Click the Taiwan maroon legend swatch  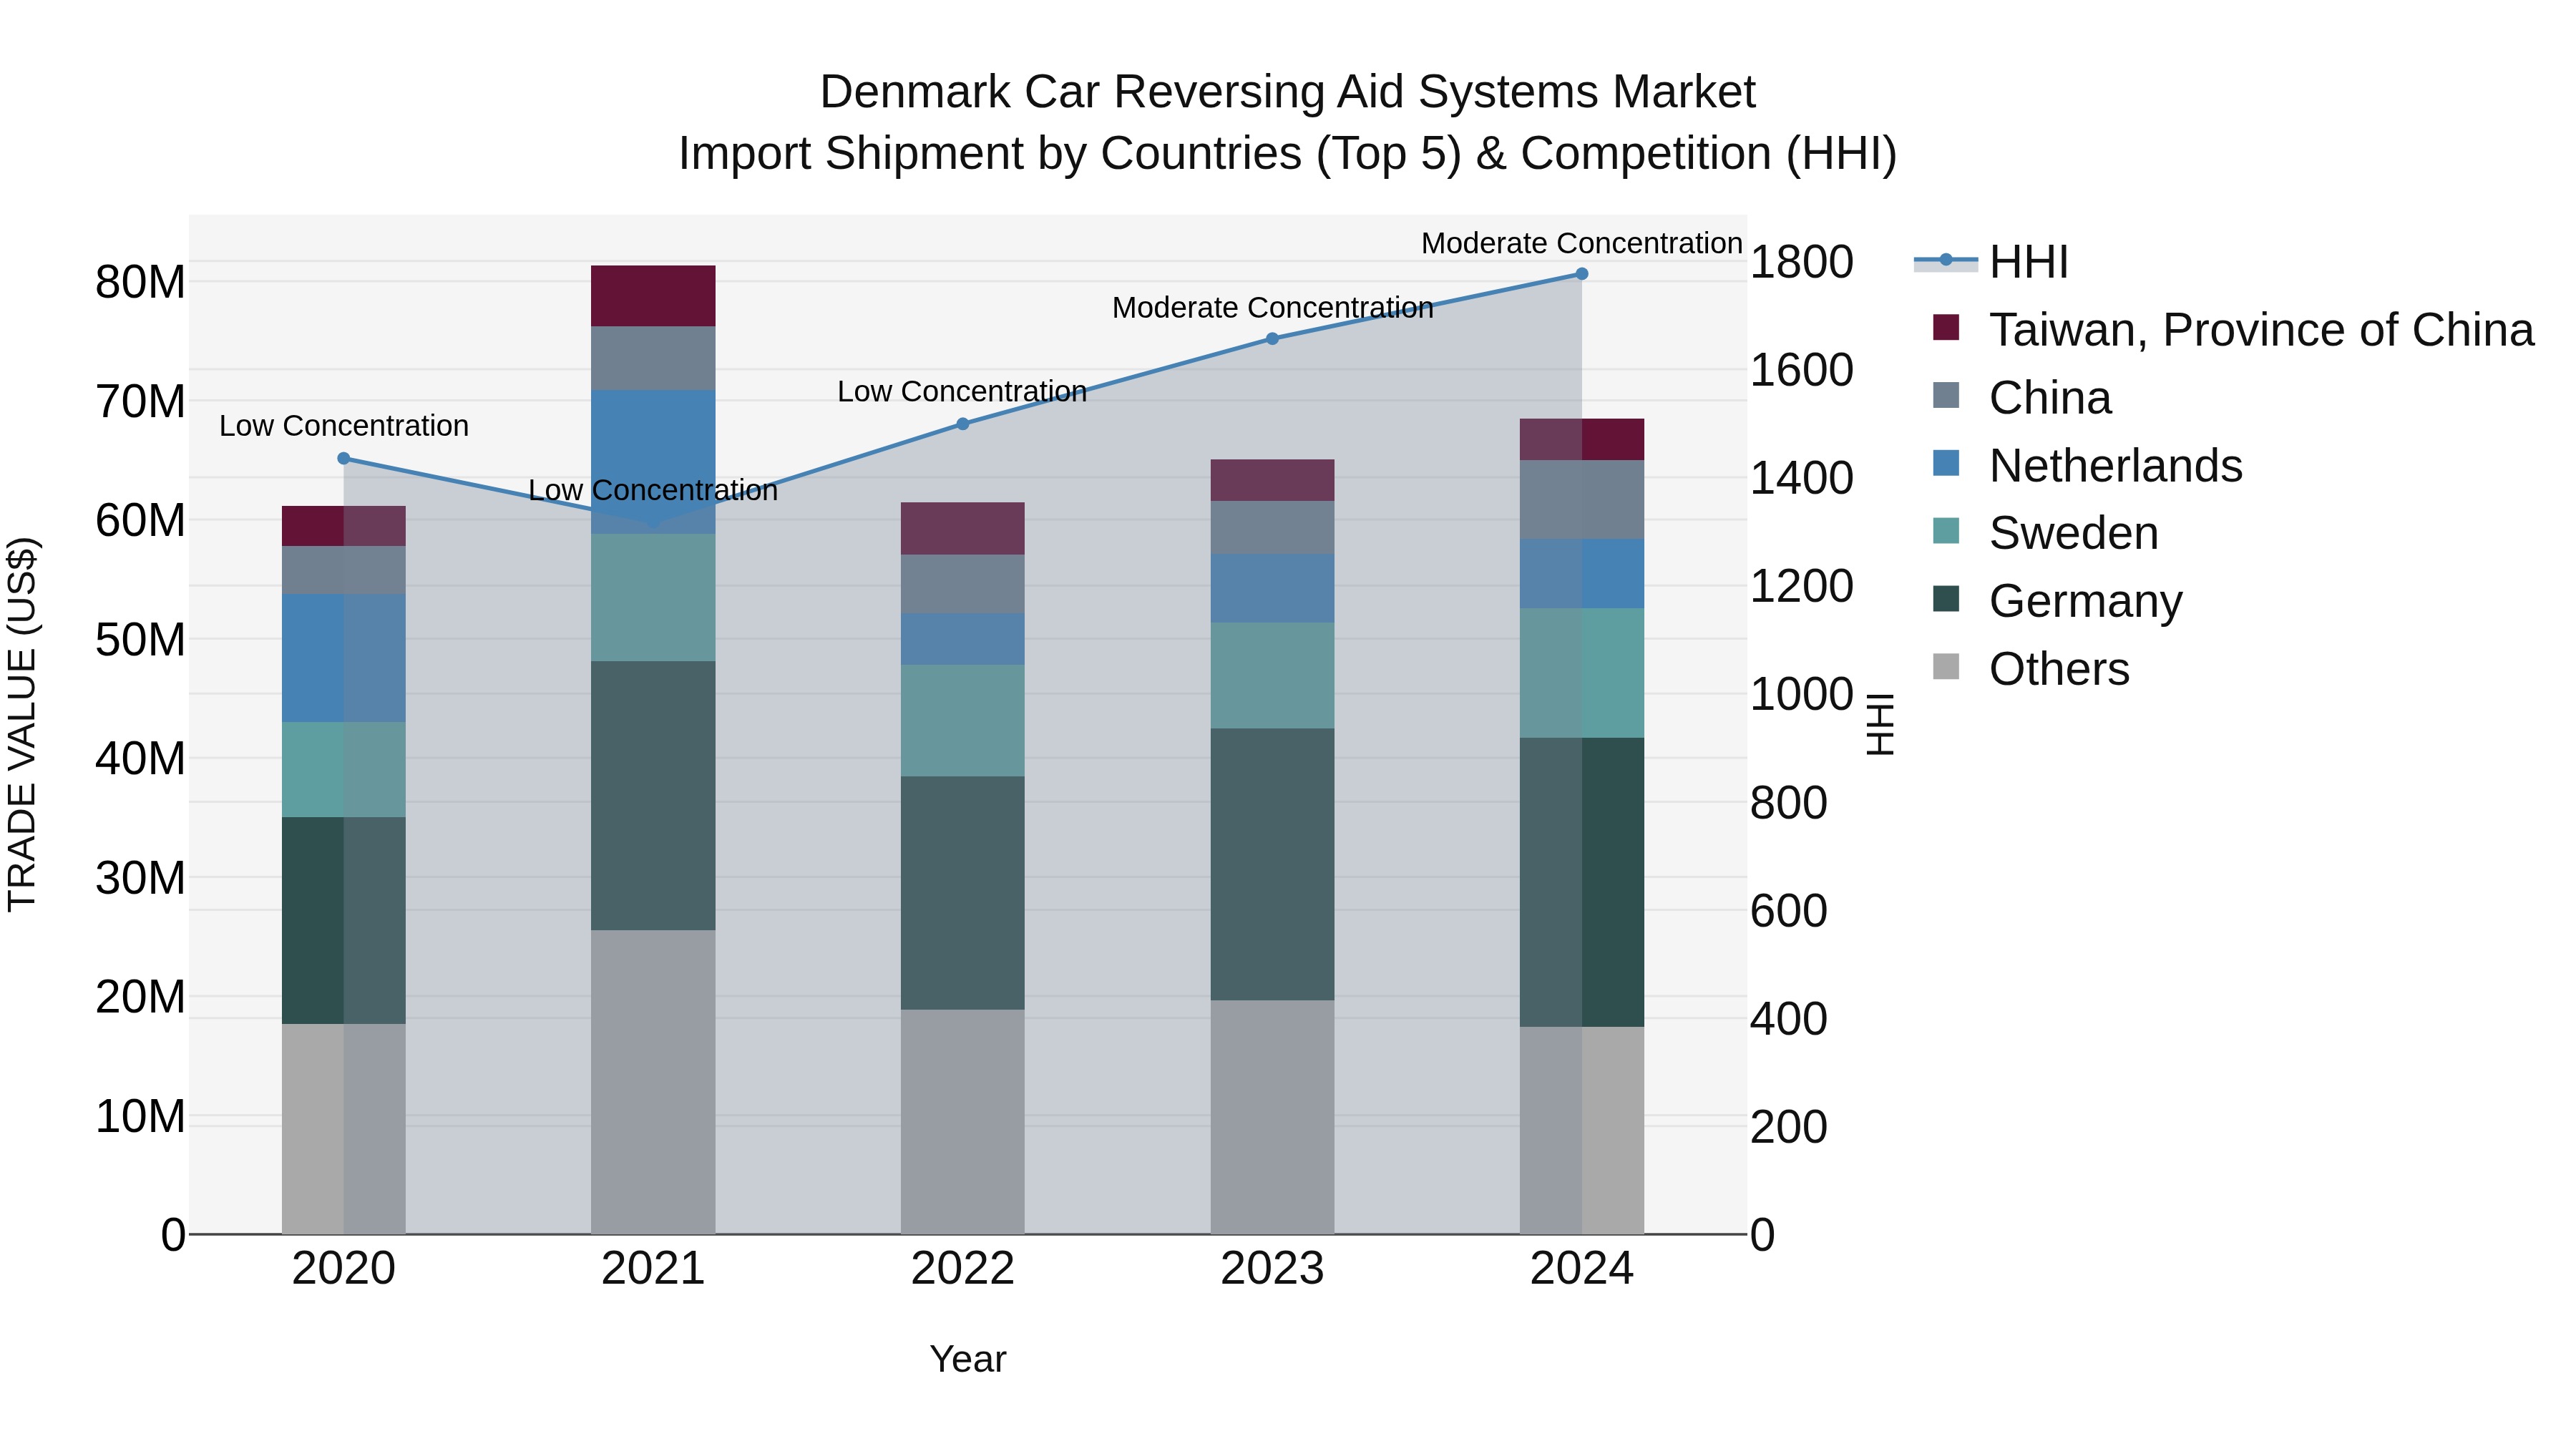coord(1946,327)
